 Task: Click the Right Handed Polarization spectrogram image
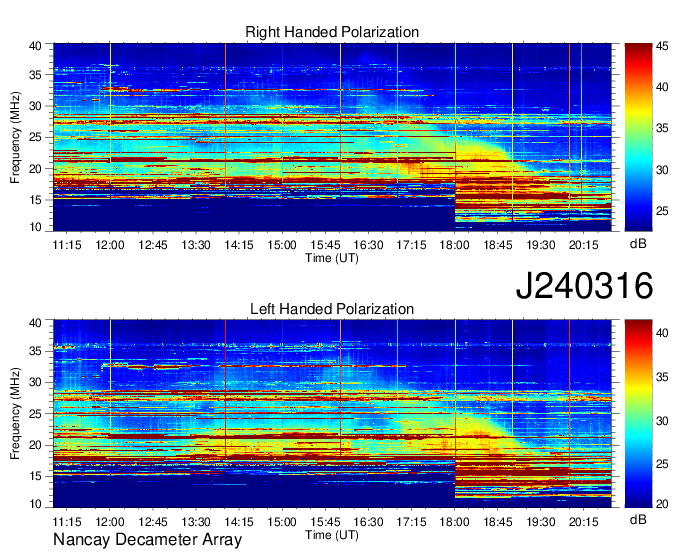click(332, 137)
